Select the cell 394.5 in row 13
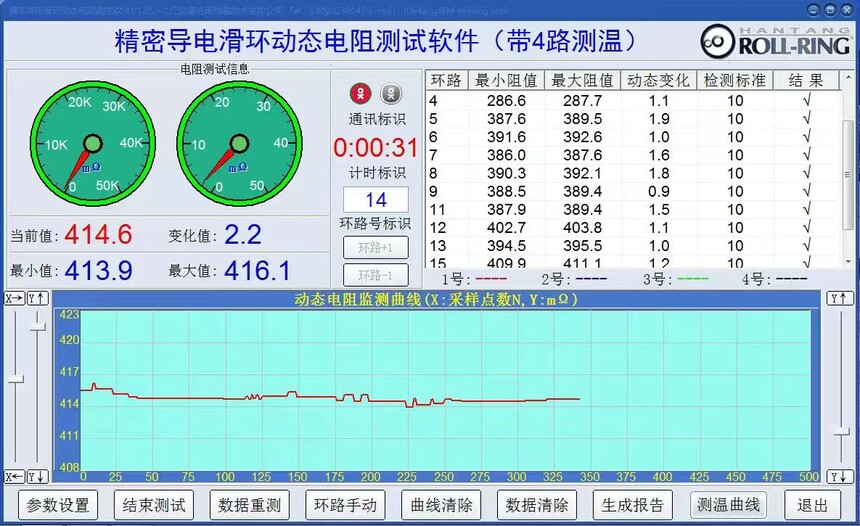This screenshot has width=860, height=526. tap(506, 246)
